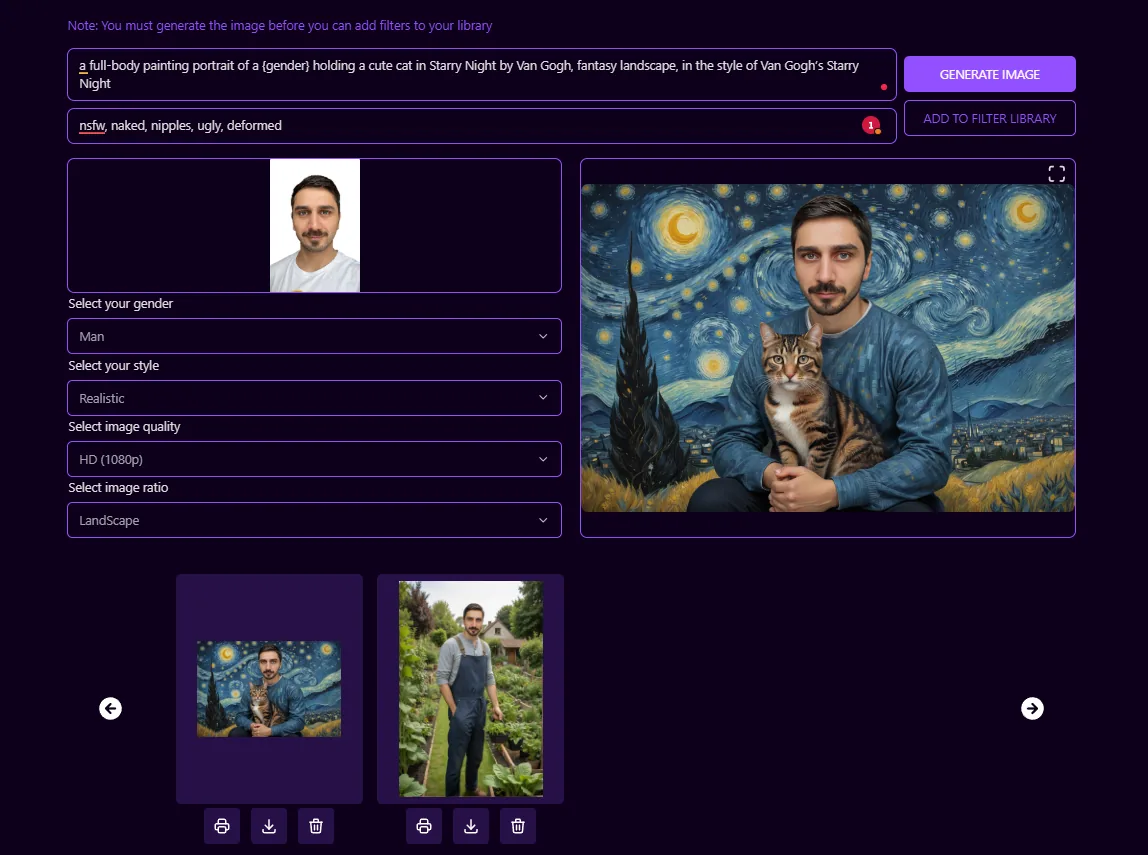Click the 'Select your style' label
The image size is (1148, 855).
pyautogui.click(x=113, y=365)
